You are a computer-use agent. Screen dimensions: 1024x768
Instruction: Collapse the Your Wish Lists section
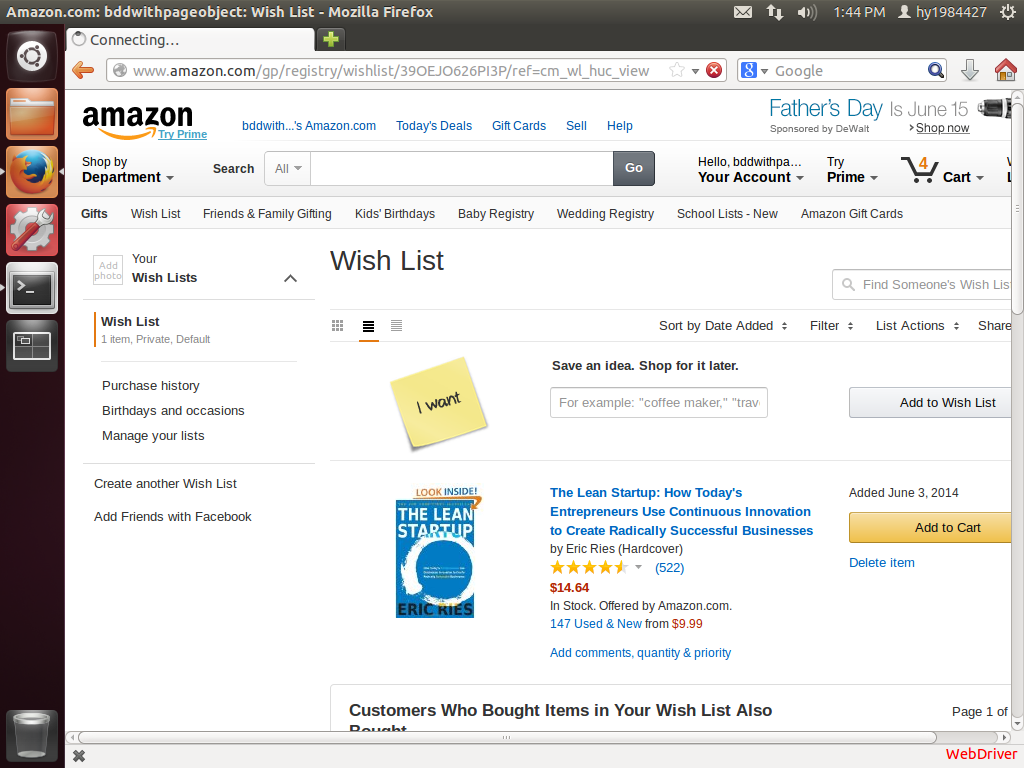291,278
